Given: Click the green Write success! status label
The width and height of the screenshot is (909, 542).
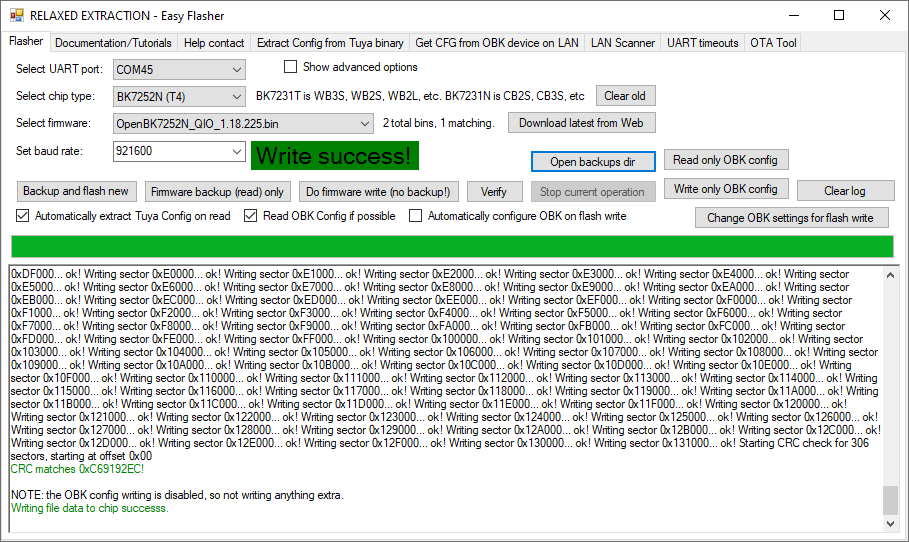Looking at the screenshot, I should tap(334, 156).
